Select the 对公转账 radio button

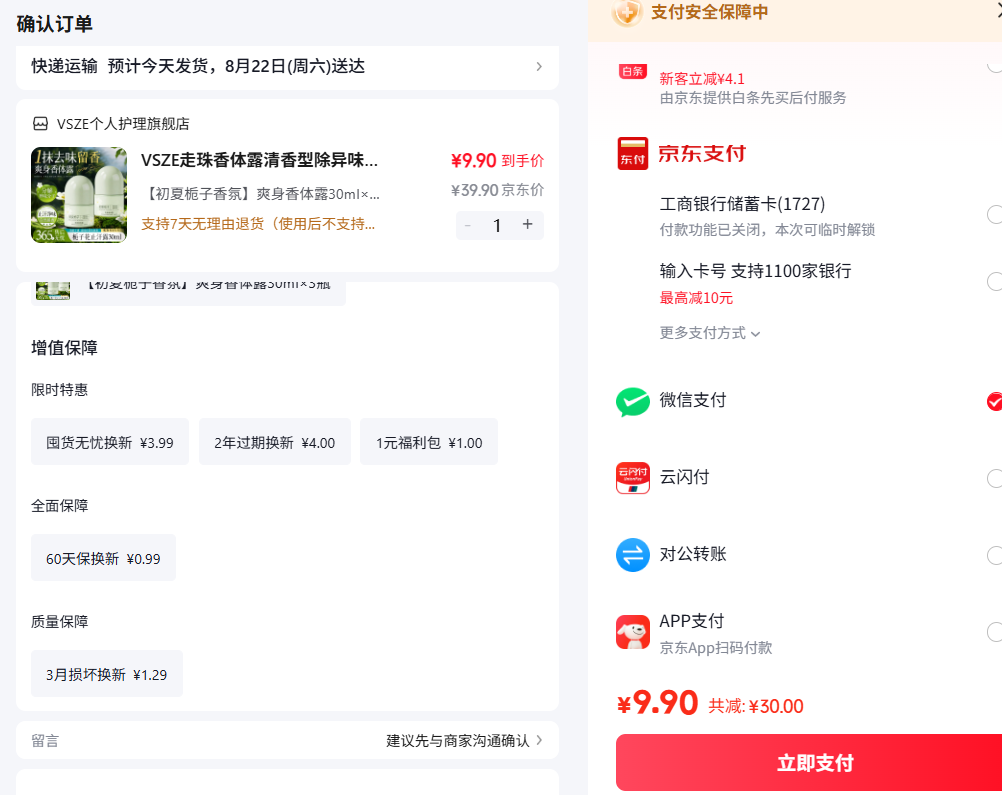pyautogui.click(x=994, y=555)
